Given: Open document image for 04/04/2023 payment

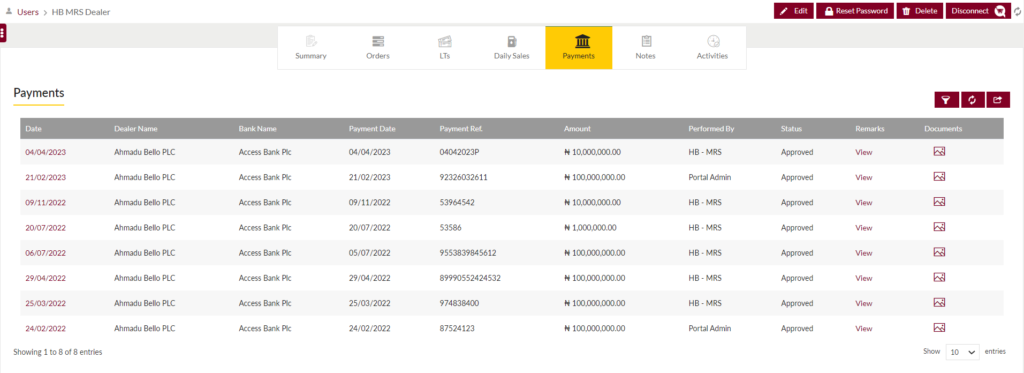Looking at the screenshot, I should pos(939,152).
